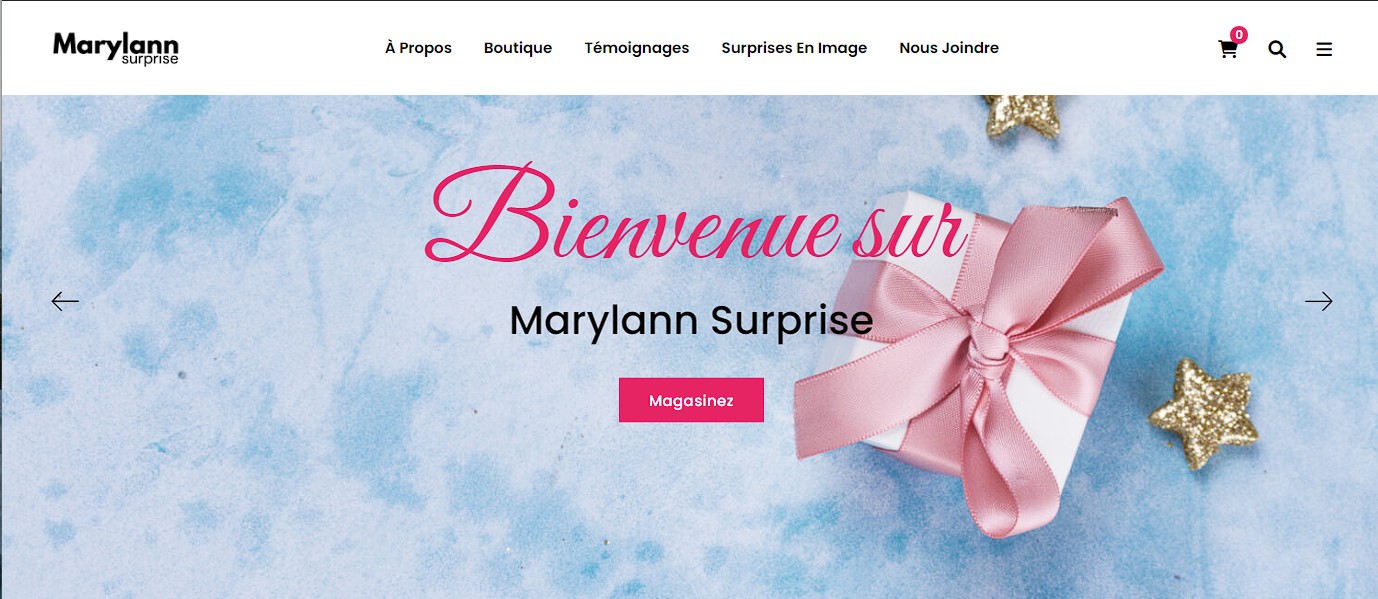Open the hamburger menu icon
The image size is (1378, 599).
(1324, 49)
